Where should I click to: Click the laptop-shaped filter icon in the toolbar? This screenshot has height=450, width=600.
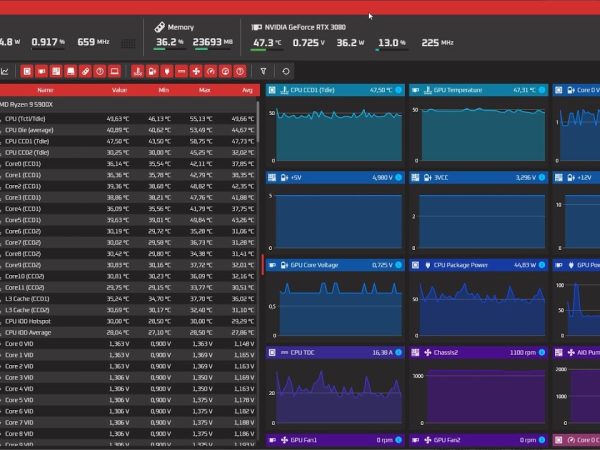click(x=114, y=71)
